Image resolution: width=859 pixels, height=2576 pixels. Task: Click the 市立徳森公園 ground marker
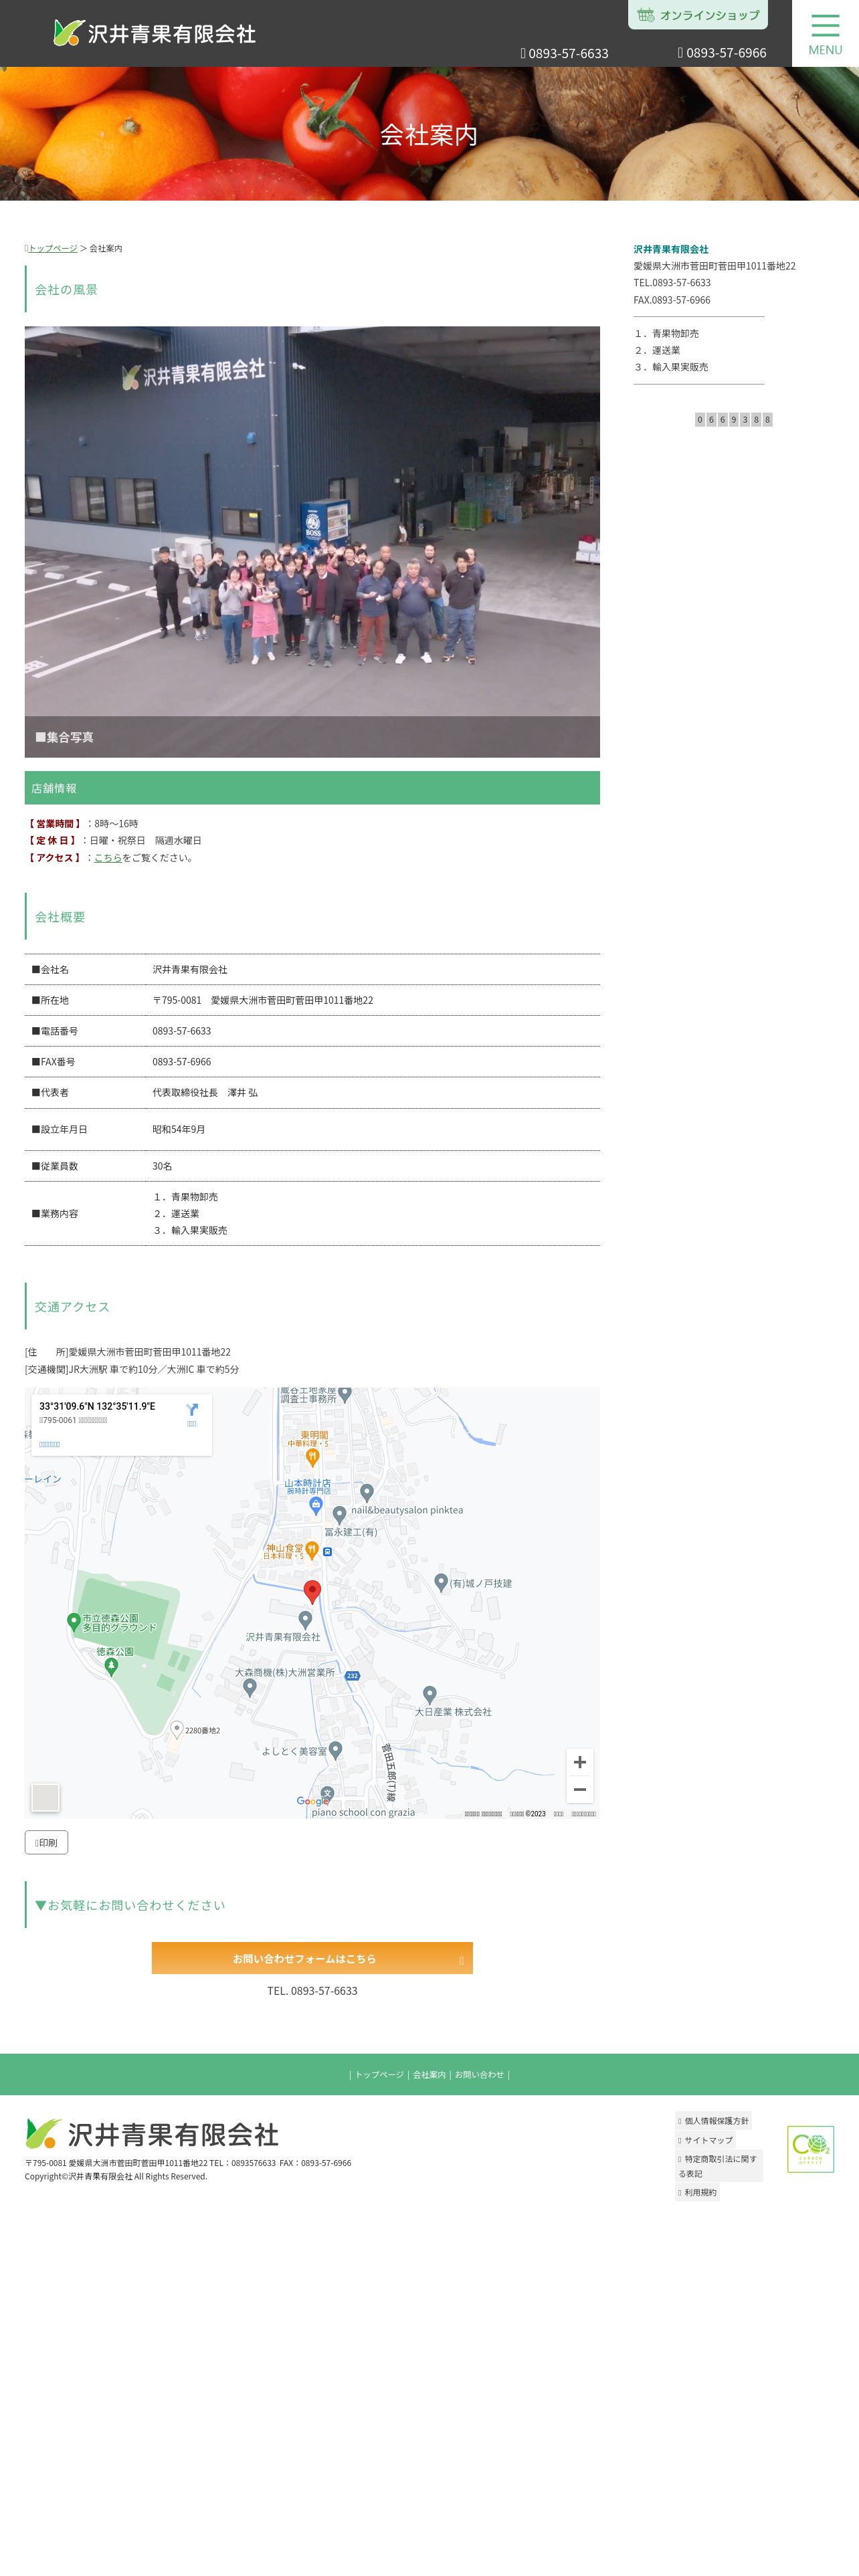point(73,1622)
